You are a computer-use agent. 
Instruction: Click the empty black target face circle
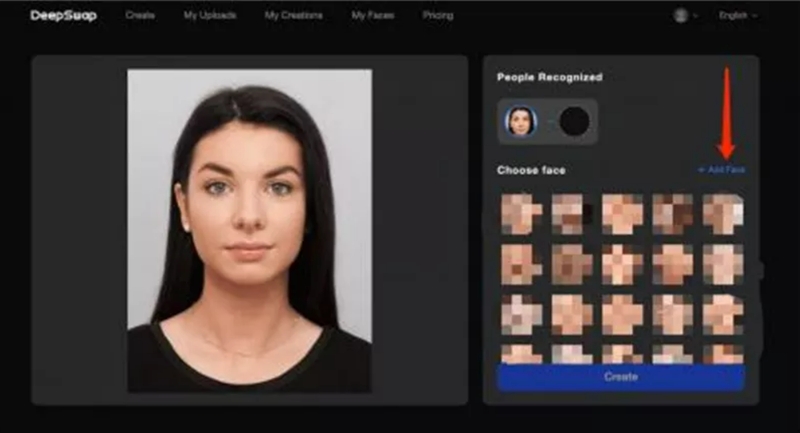pyautogui.click(x=574, y=121)
